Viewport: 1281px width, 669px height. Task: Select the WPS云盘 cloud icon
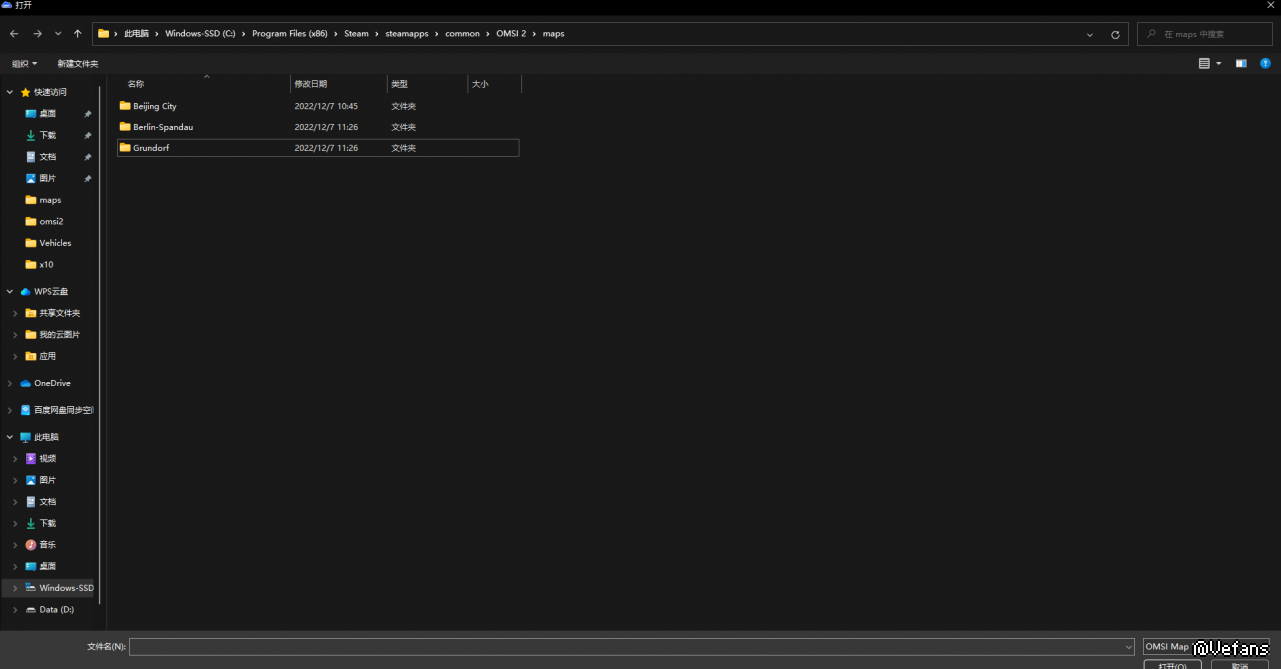25,292
